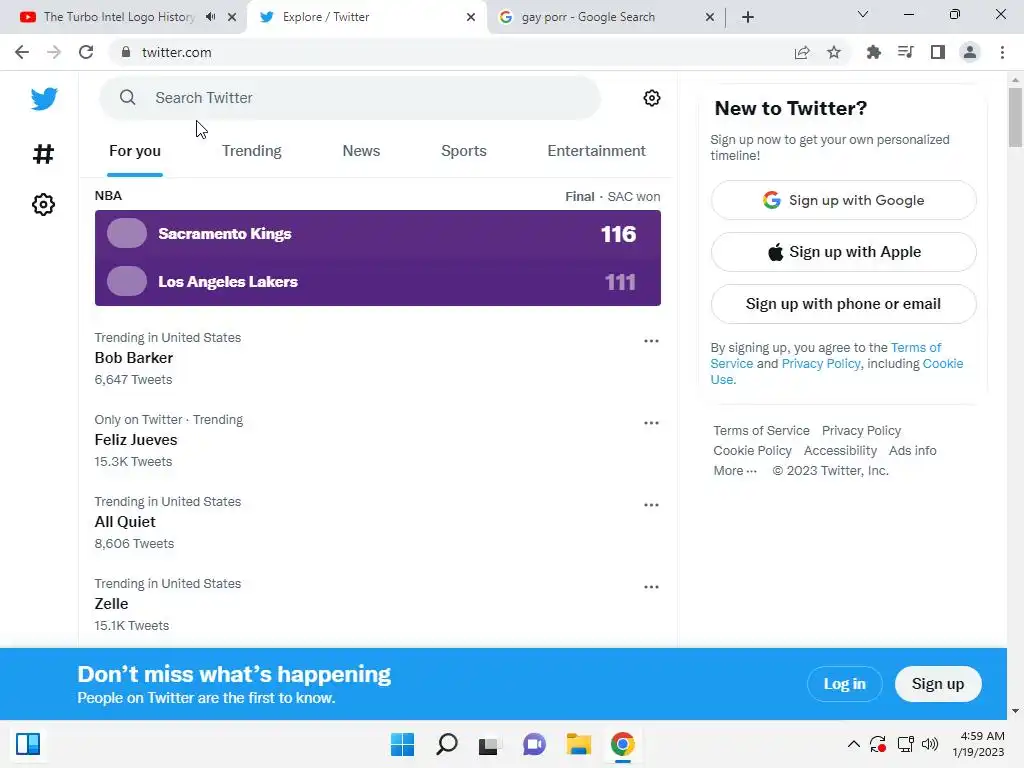The width and height of the screenshot is (1024, 768).
Task: Open Chat app on taskbar
Action: [534, 744]
